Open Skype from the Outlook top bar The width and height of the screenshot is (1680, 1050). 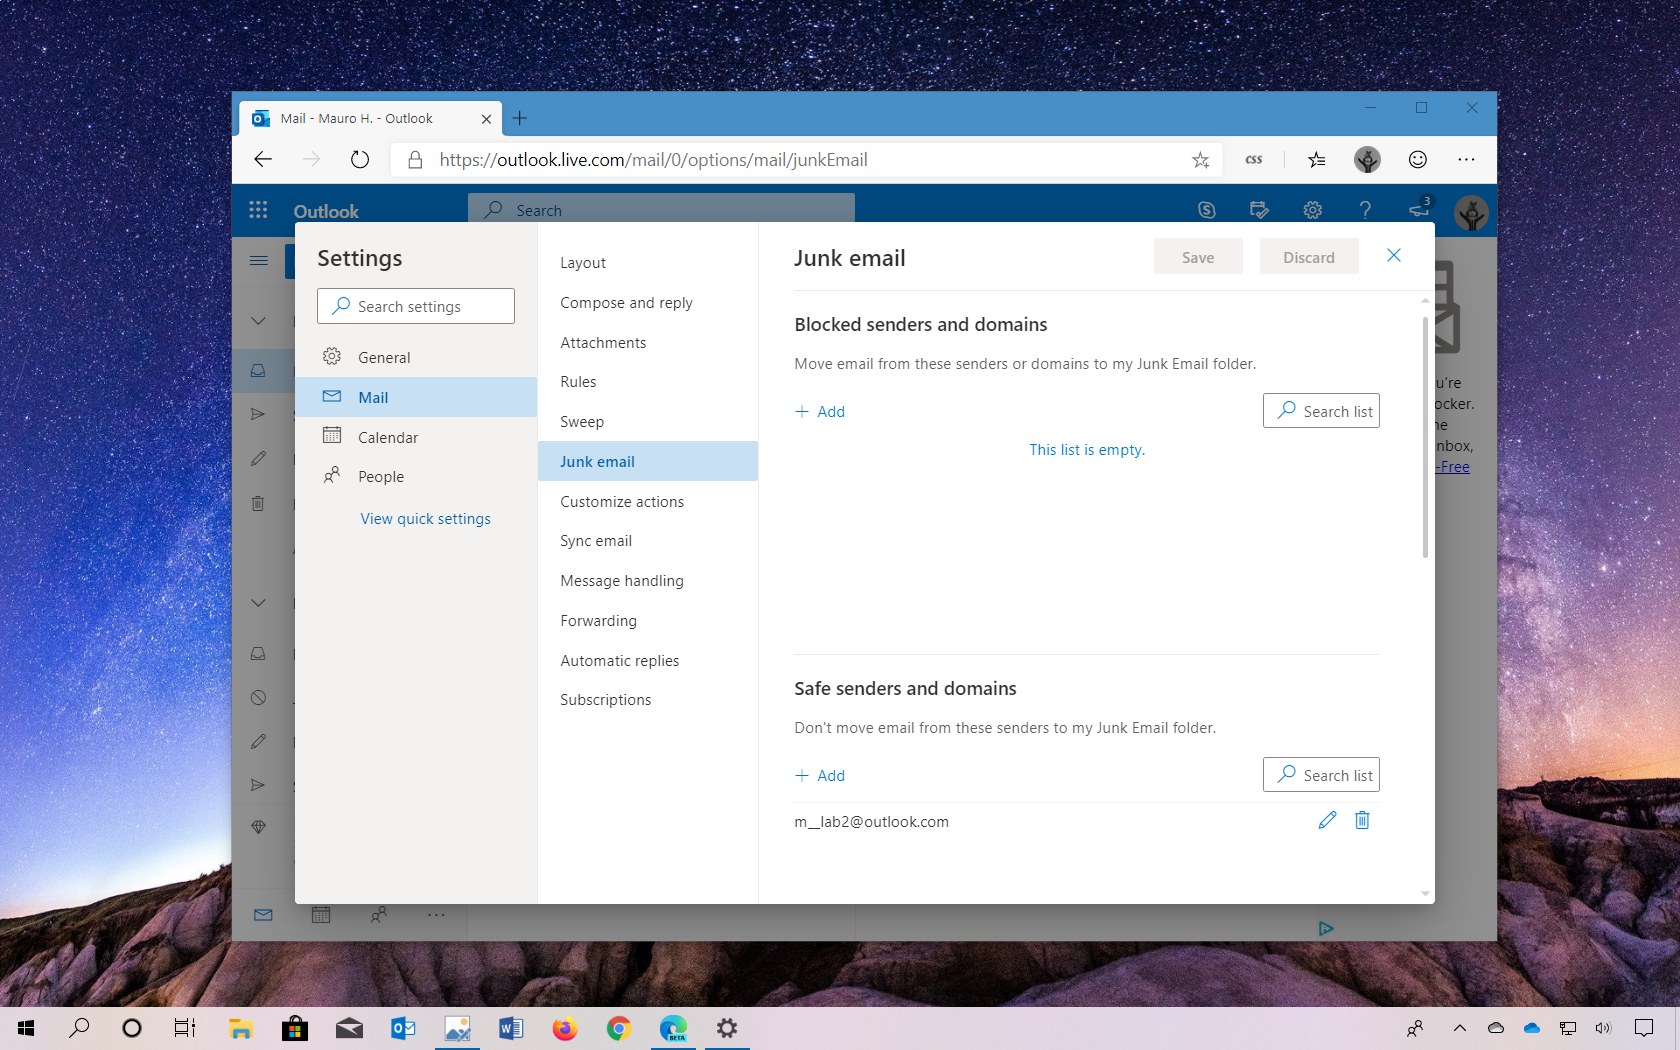click(1207, 210)
